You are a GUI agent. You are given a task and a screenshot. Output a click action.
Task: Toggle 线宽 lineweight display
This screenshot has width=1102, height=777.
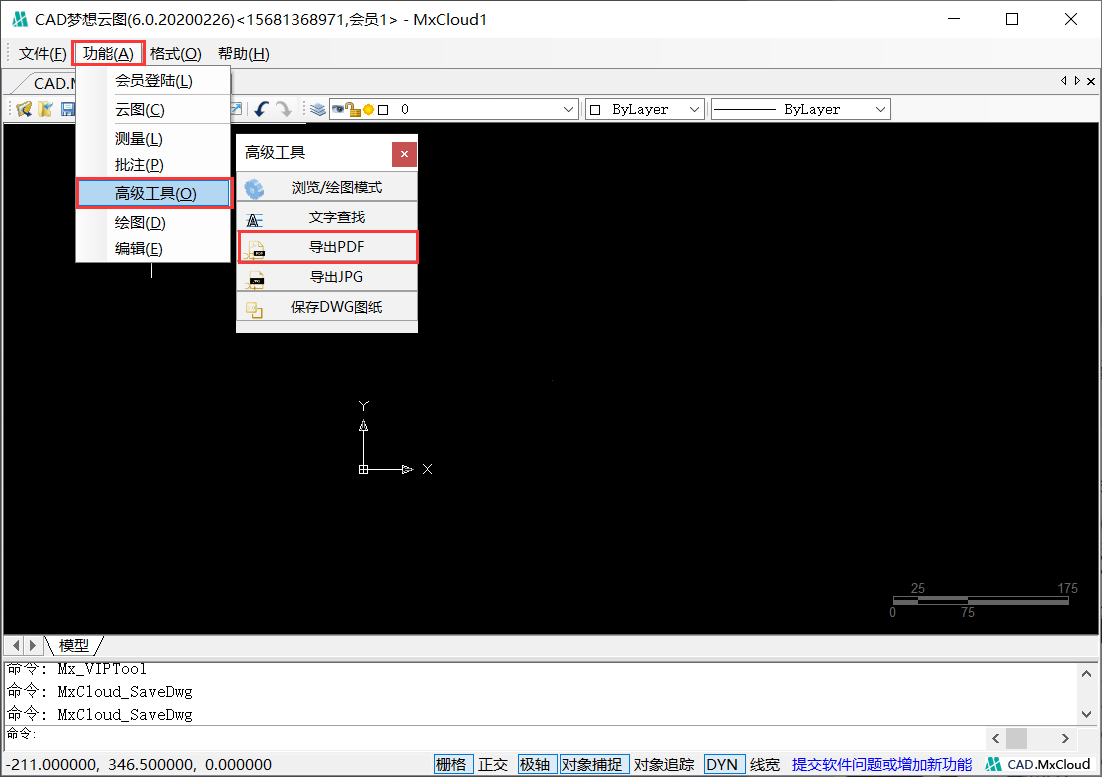[x=765, y=764]
